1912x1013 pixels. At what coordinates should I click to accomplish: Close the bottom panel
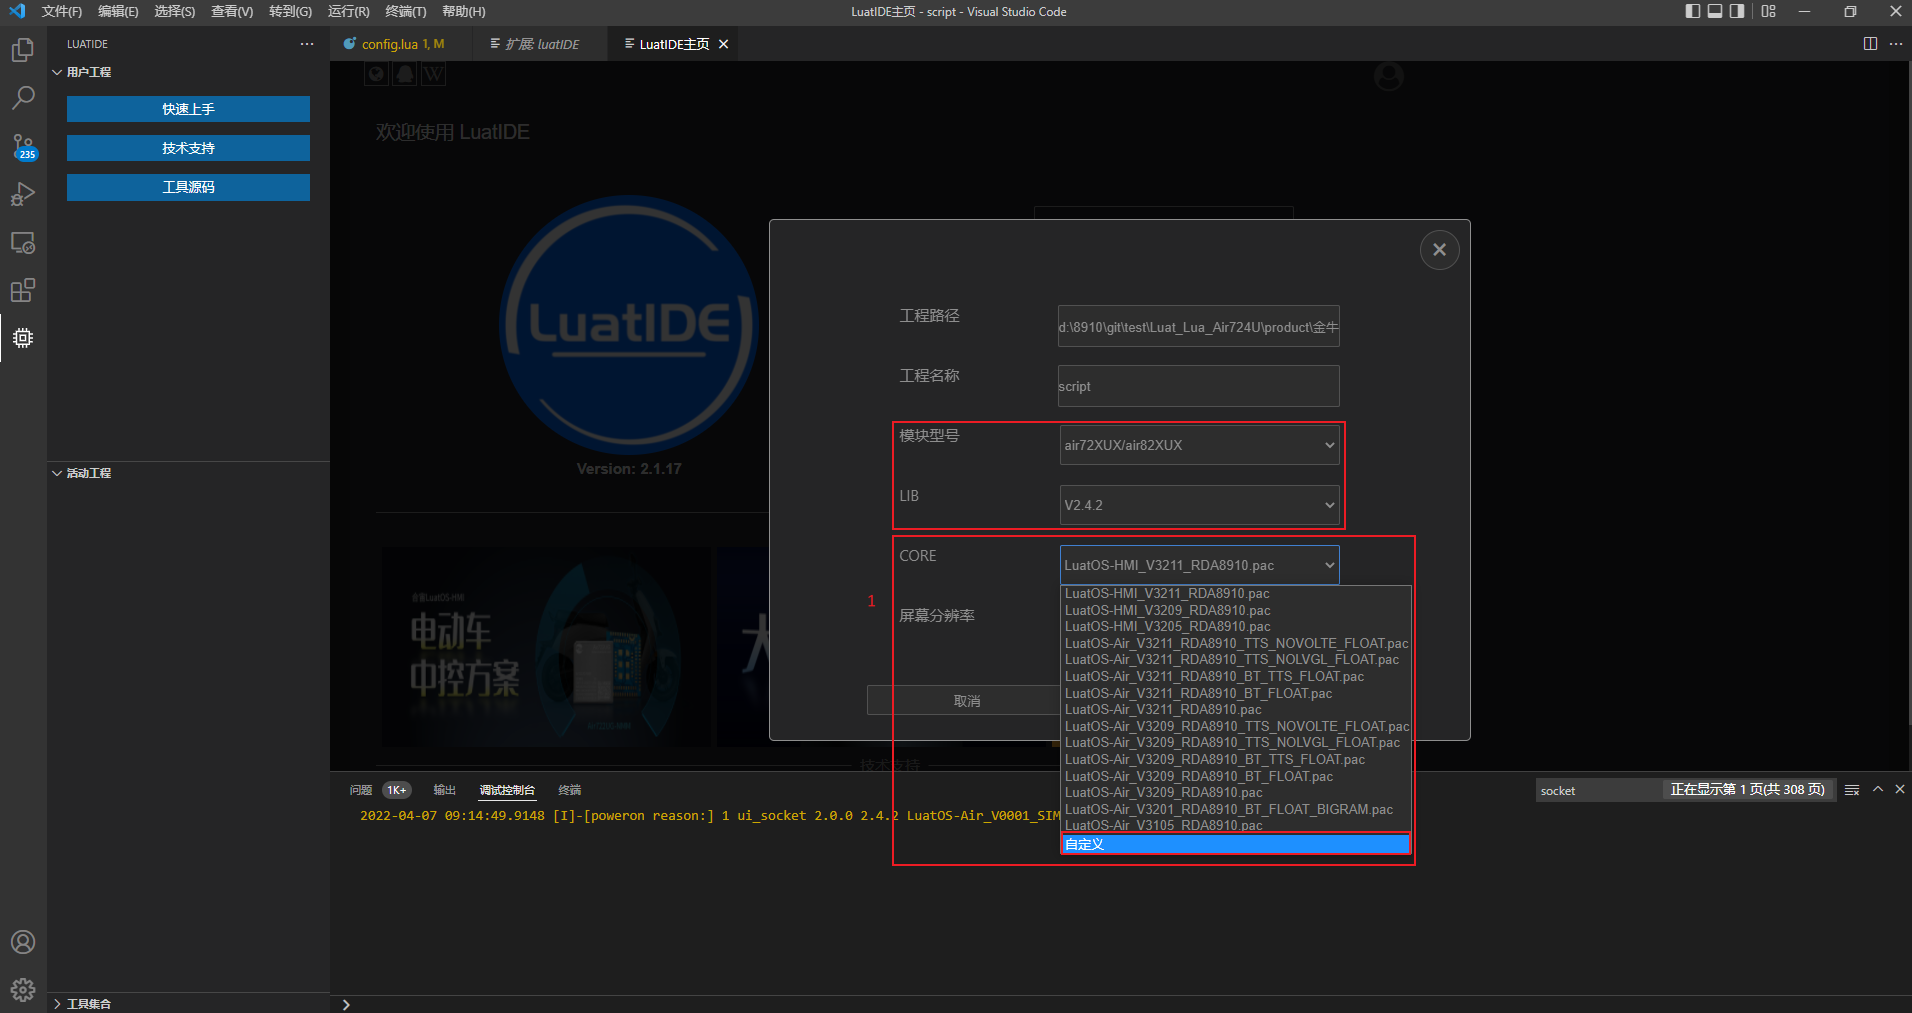[x=1900, y=790]
